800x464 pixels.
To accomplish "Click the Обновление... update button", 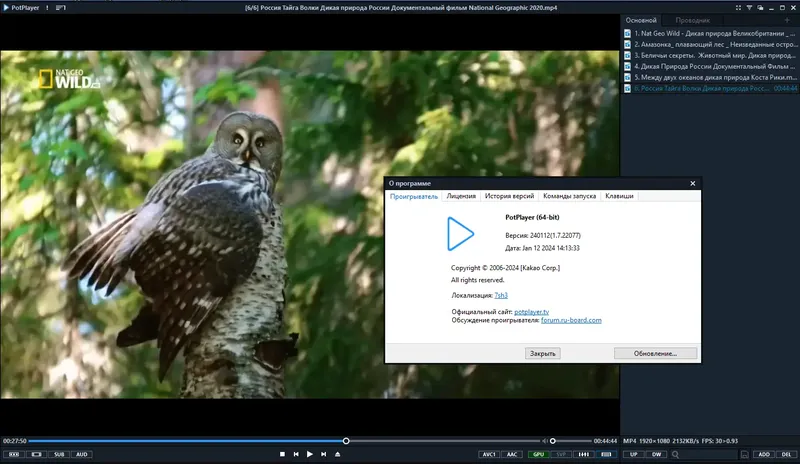I will (x=655, y=353).
